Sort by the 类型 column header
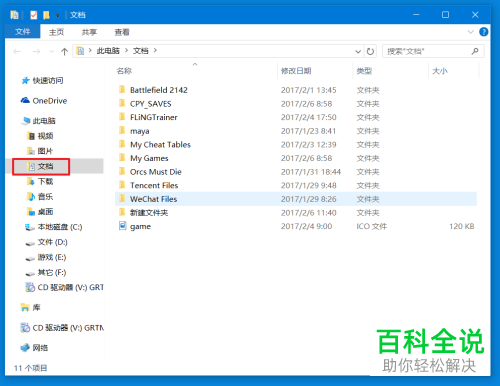This screenshot has width=500, height=386. pos(364,71)
